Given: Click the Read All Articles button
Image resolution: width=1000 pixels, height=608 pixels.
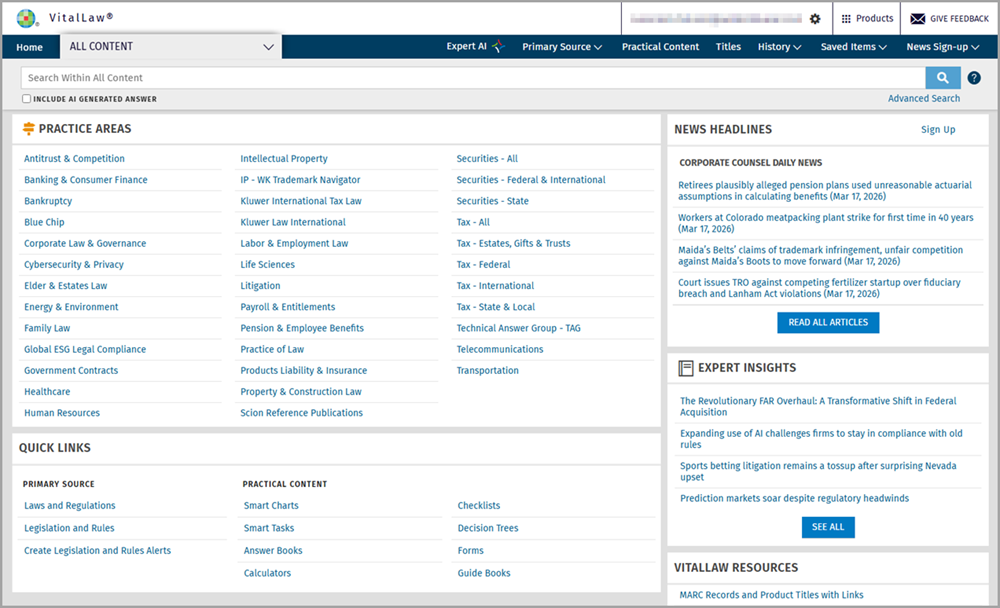Looking at the screenshot, I should click(828, 322).
